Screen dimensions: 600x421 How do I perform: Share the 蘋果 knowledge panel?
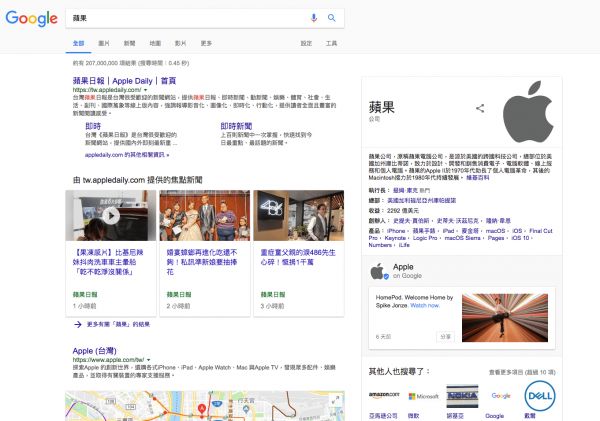coord(480,108)
